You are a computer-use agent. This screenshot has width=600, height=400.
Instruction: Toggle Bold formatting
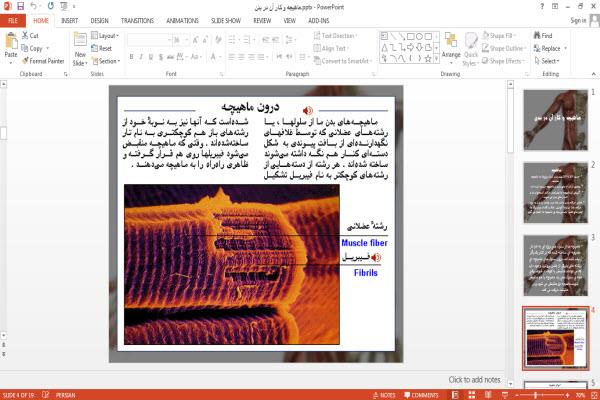click(x=131, y=57)
